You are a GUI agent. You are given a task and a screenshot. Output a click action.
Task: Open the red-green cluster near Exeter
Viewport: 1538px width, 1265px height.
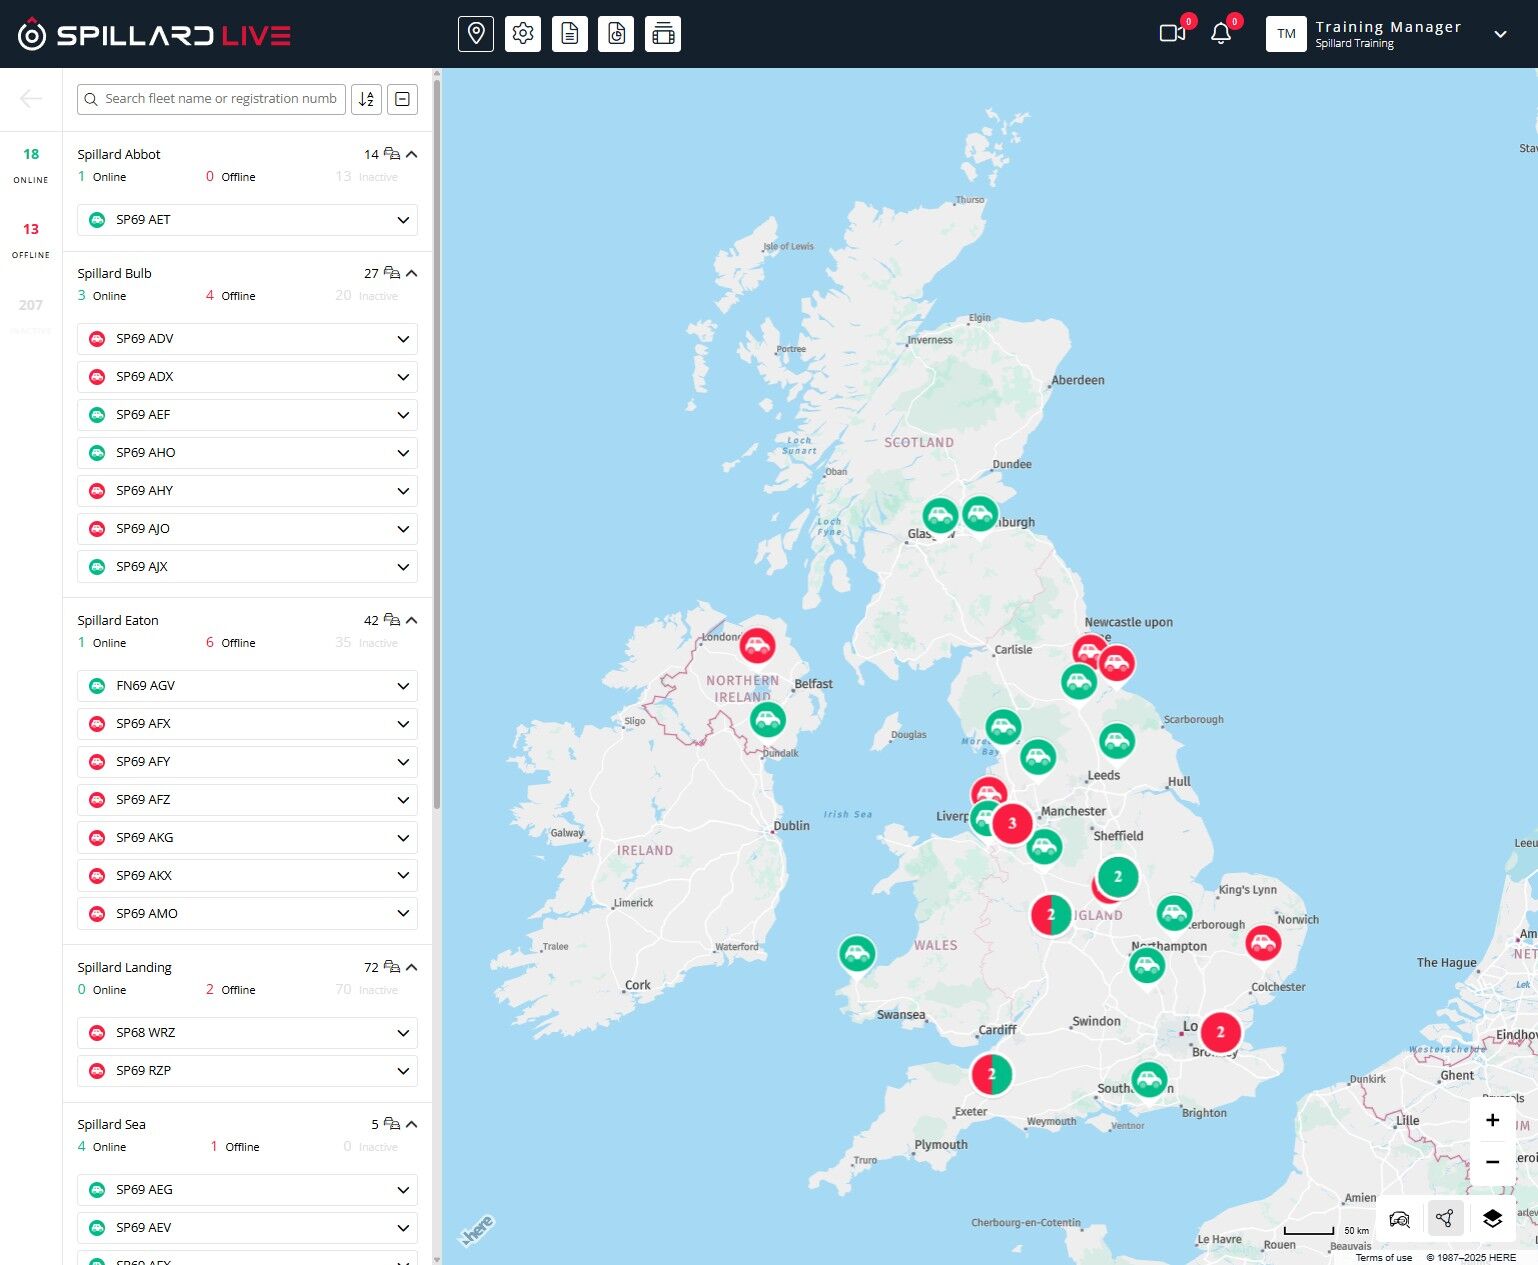991,1074
